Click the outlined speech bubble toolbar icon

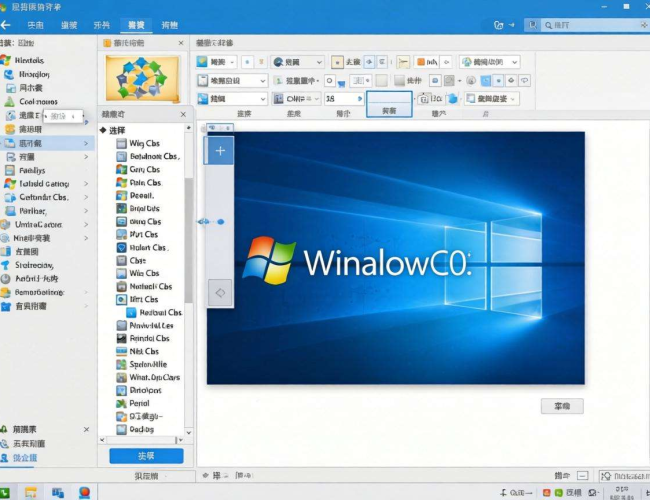(x=524, y=80)
